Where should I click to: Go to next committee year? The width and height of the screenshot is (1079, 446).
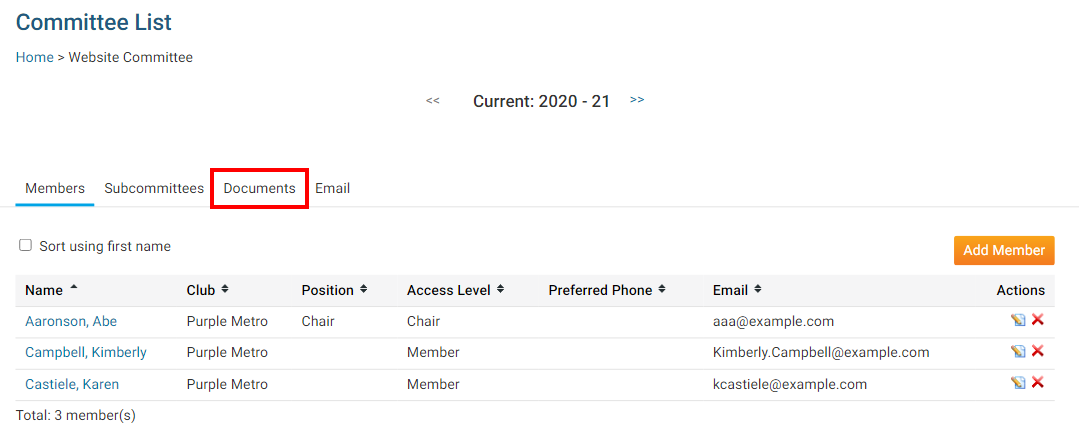click(x=637, y=101)
